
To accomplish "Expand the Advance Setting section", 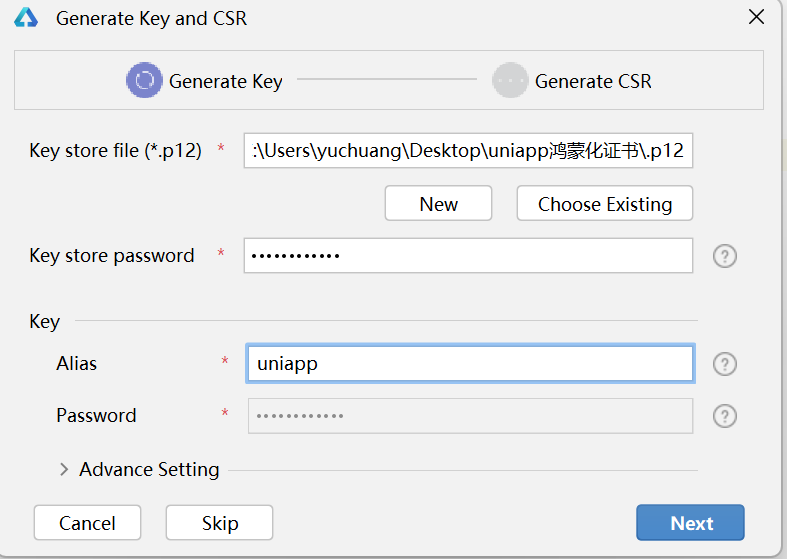I will coord(64,470).
